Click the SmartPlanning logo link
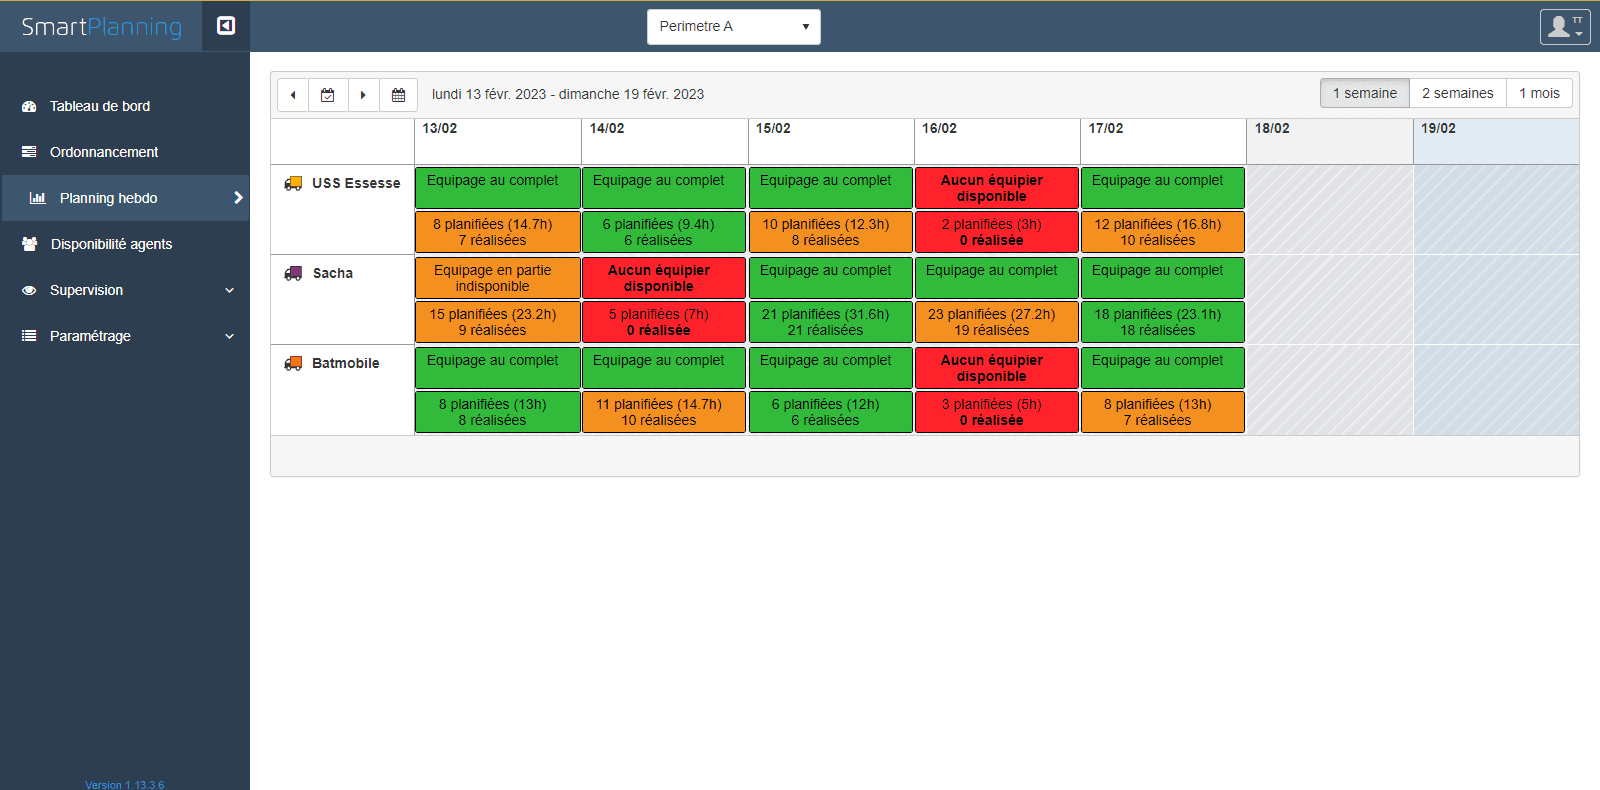 (x=102, y=27)
